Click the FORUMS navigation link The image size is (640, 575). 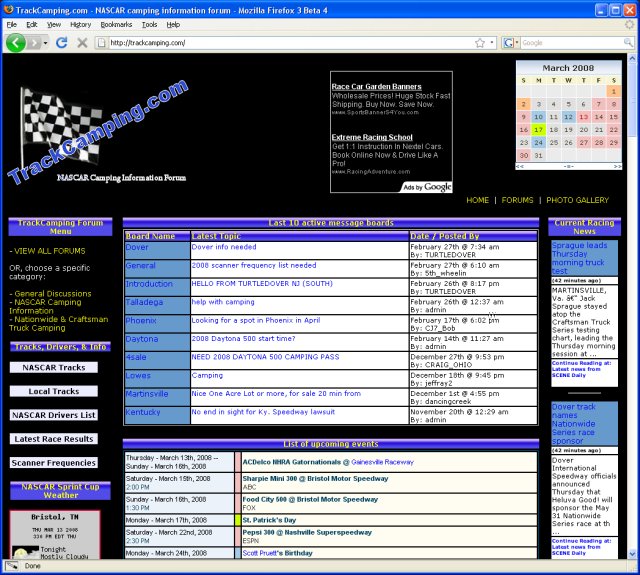(x=517, y=200)
